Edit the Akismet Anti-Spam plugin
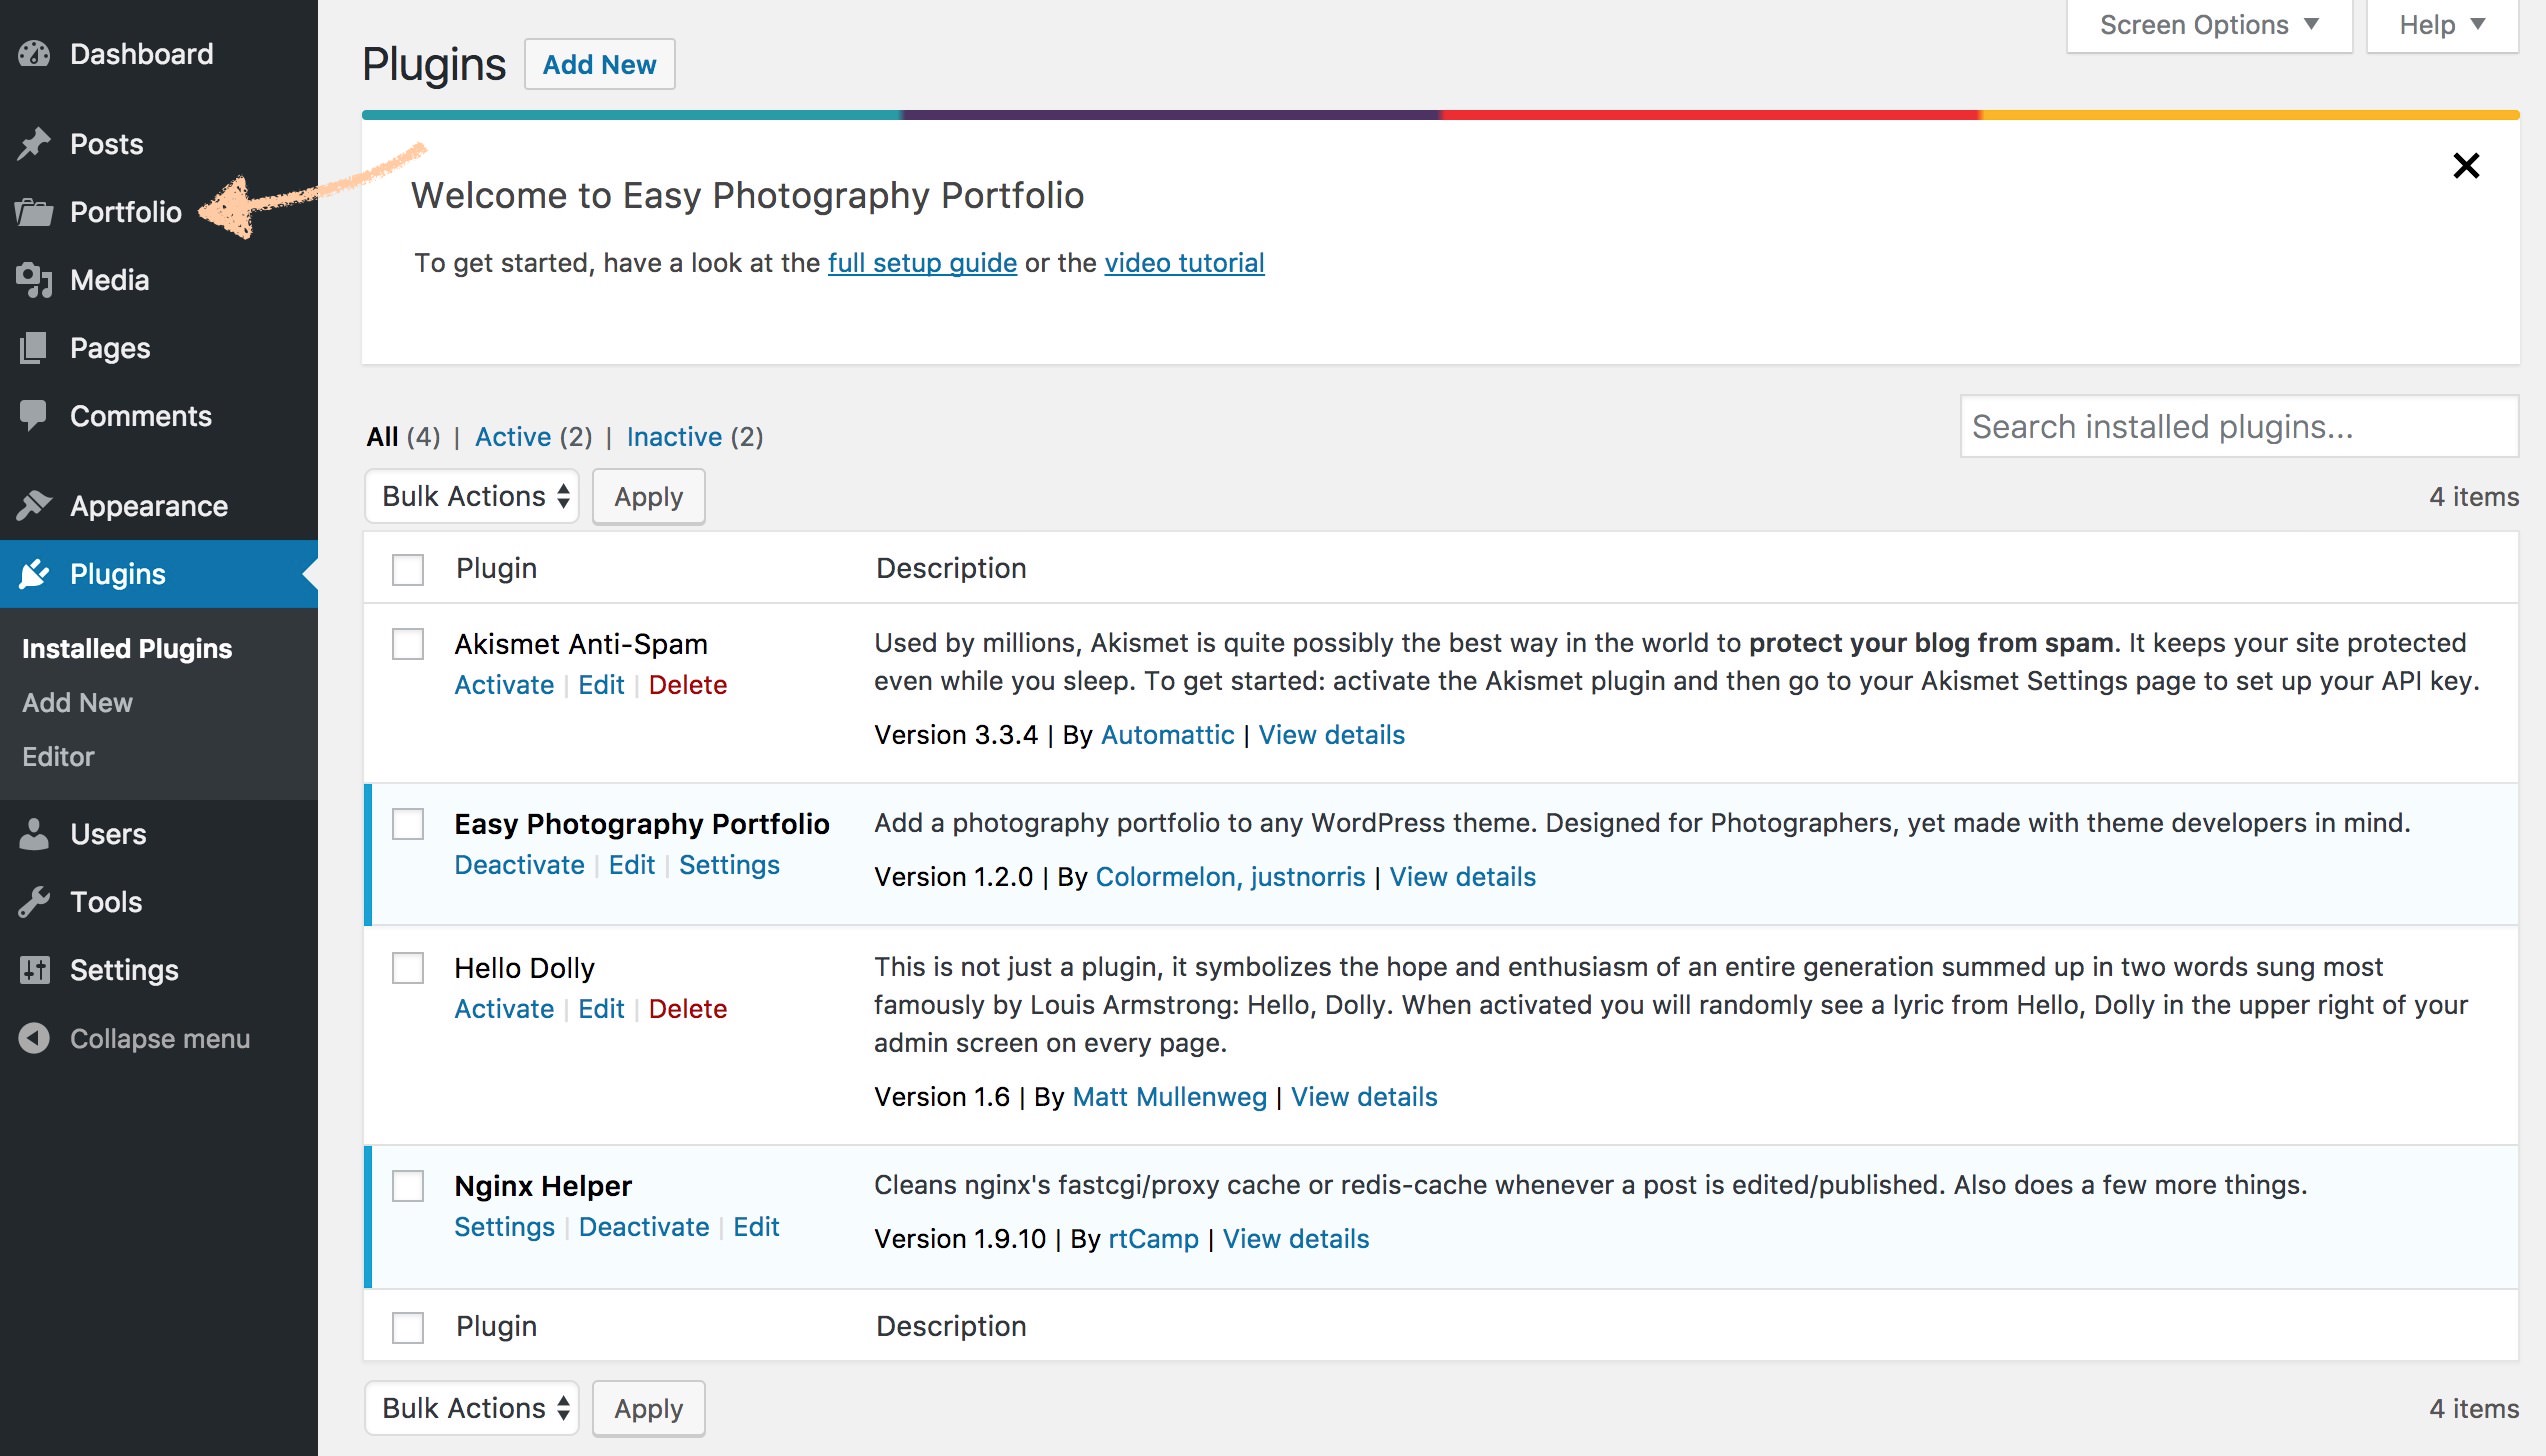 [x=601, y=685]
